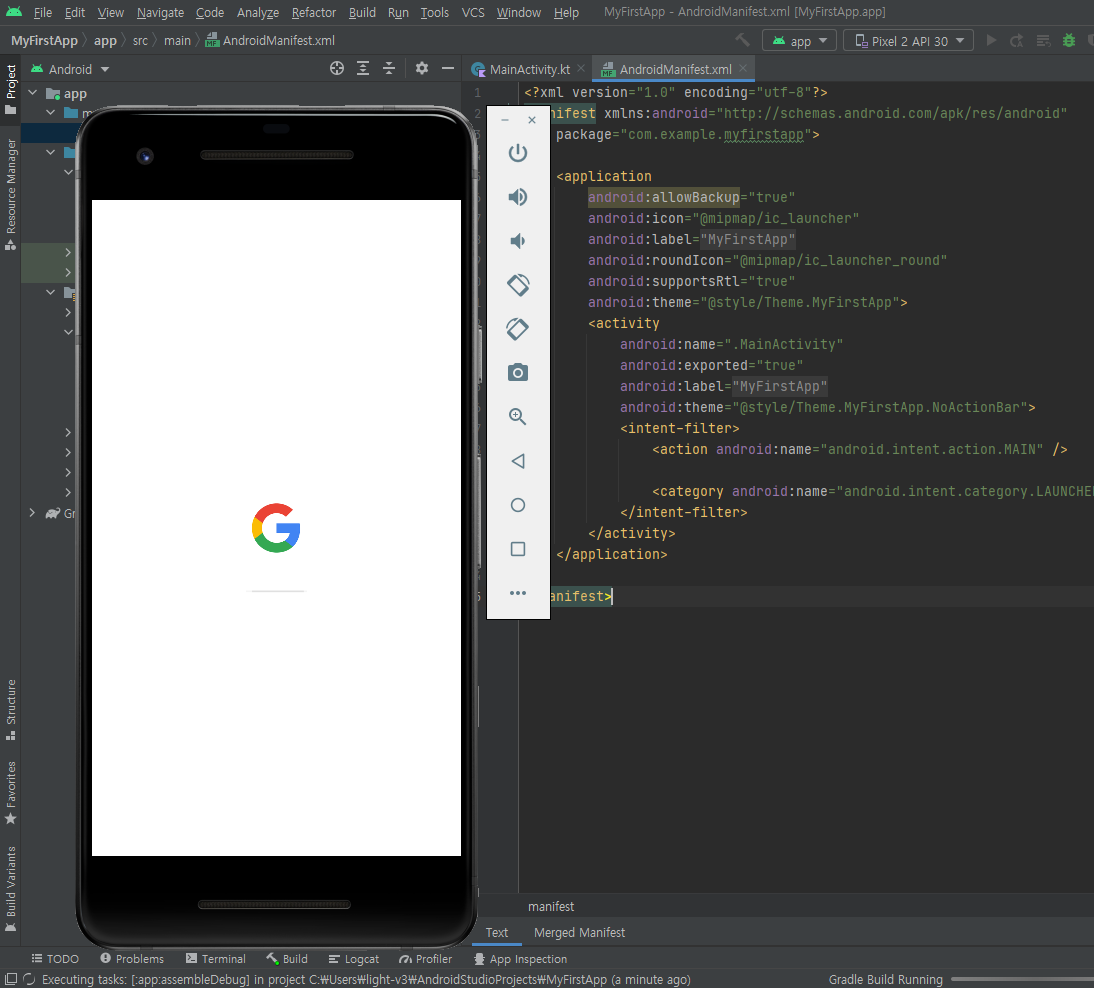The height and width of the screenshot is (988, 1094).
Task: Open emulator extended controls (three dots)
Action: click(518, 593)
